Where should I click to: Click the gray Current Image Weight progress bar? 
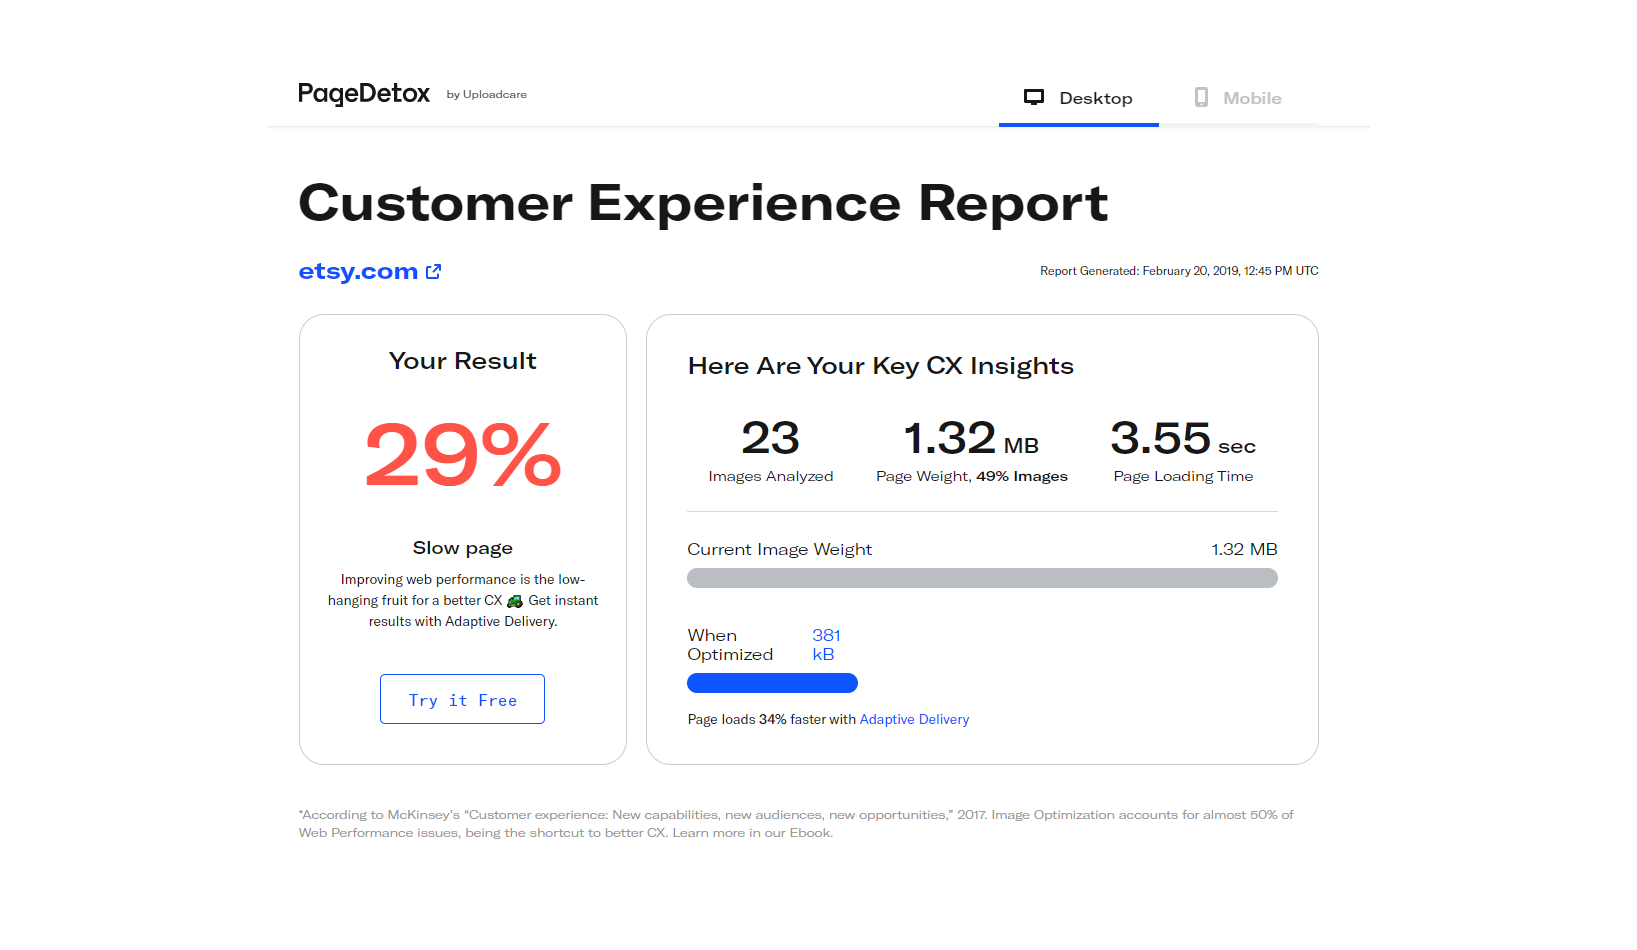coord(981,578)
